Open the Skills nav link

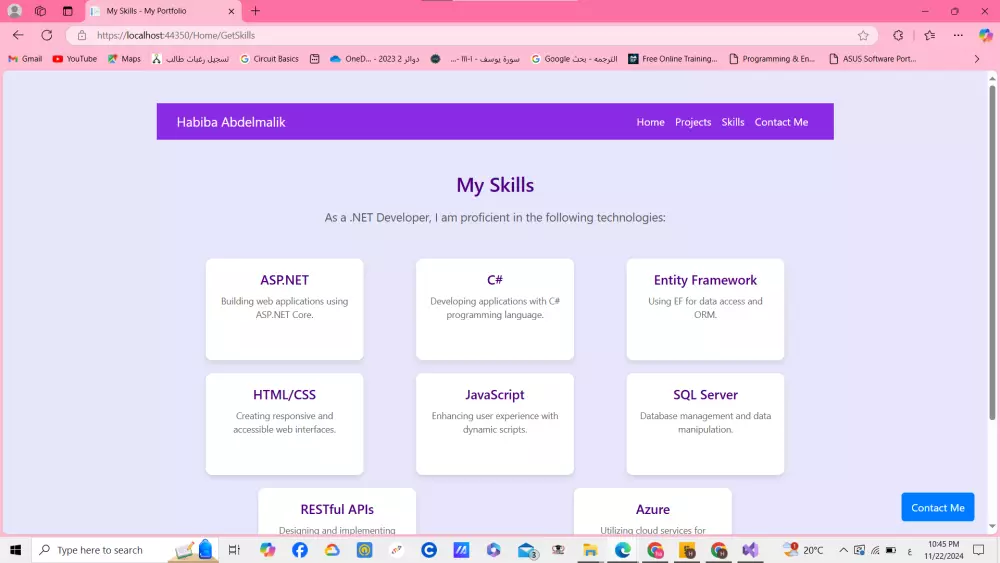tap(733, 122)
